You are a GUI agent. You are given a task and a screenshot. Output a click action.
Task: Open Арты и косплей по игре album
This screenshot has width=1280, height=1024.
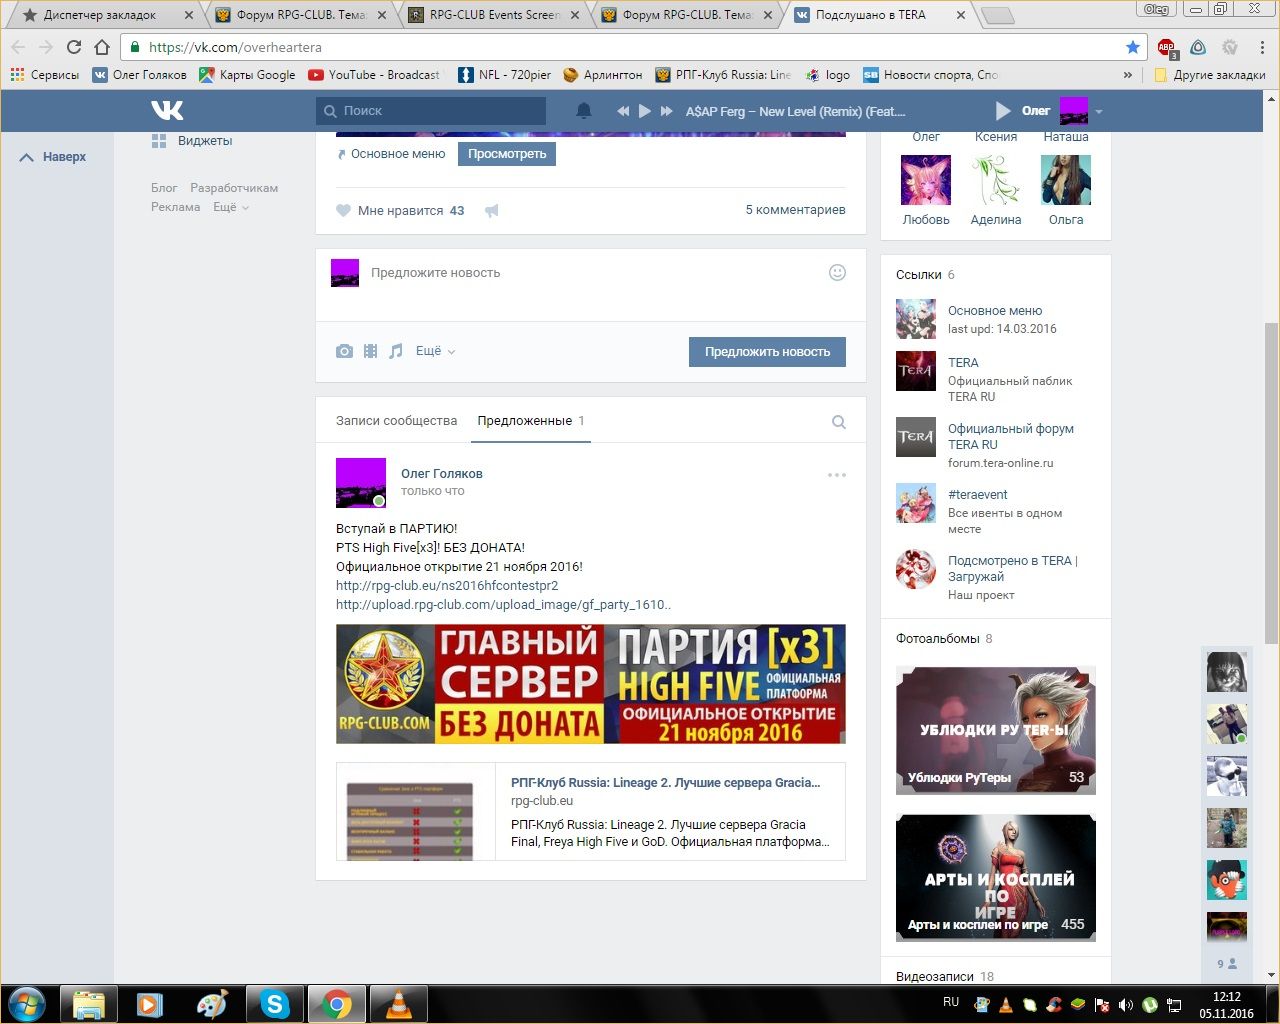tap(996, 878)
